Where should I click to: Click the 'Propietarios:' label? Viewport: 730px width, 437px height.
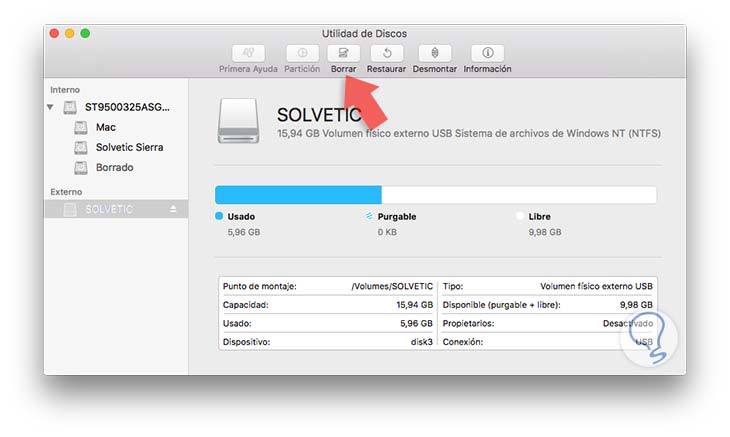pyautogui.click(x=468, y=323)
